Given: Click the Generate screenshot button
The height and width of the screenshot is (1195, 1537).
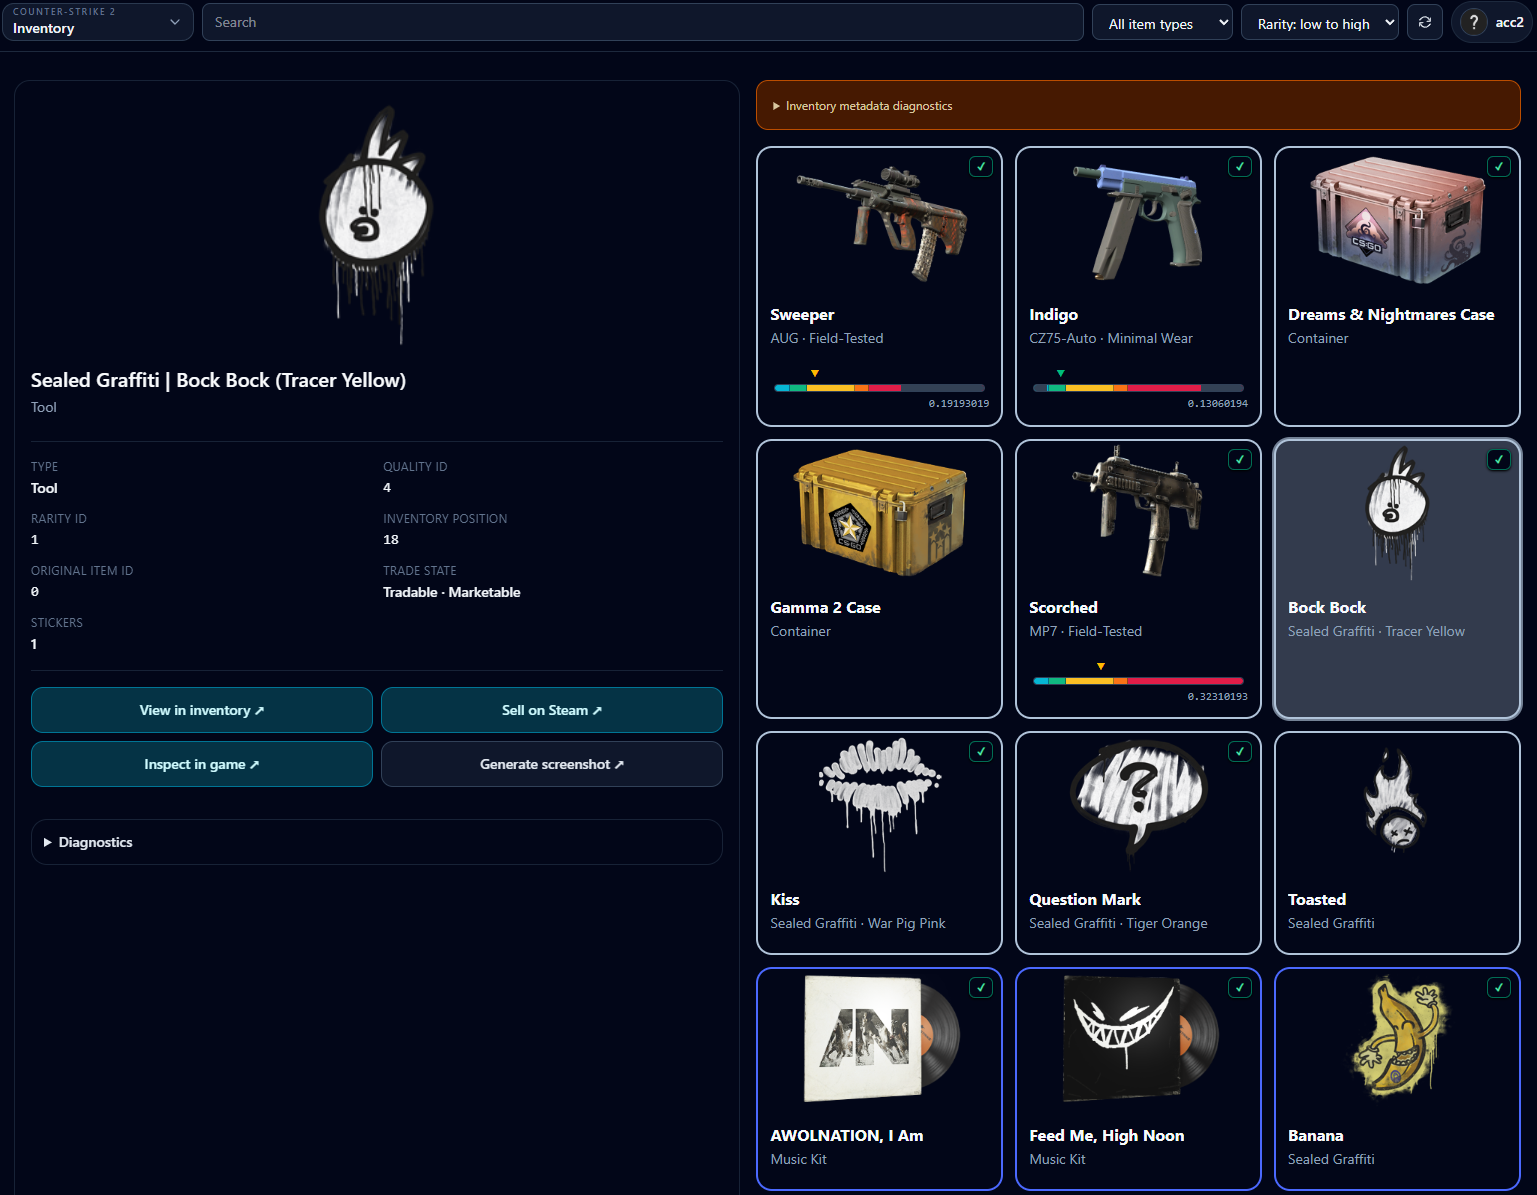Looking at the screenshot, I should pyautogui.click(x=552, y=764).
